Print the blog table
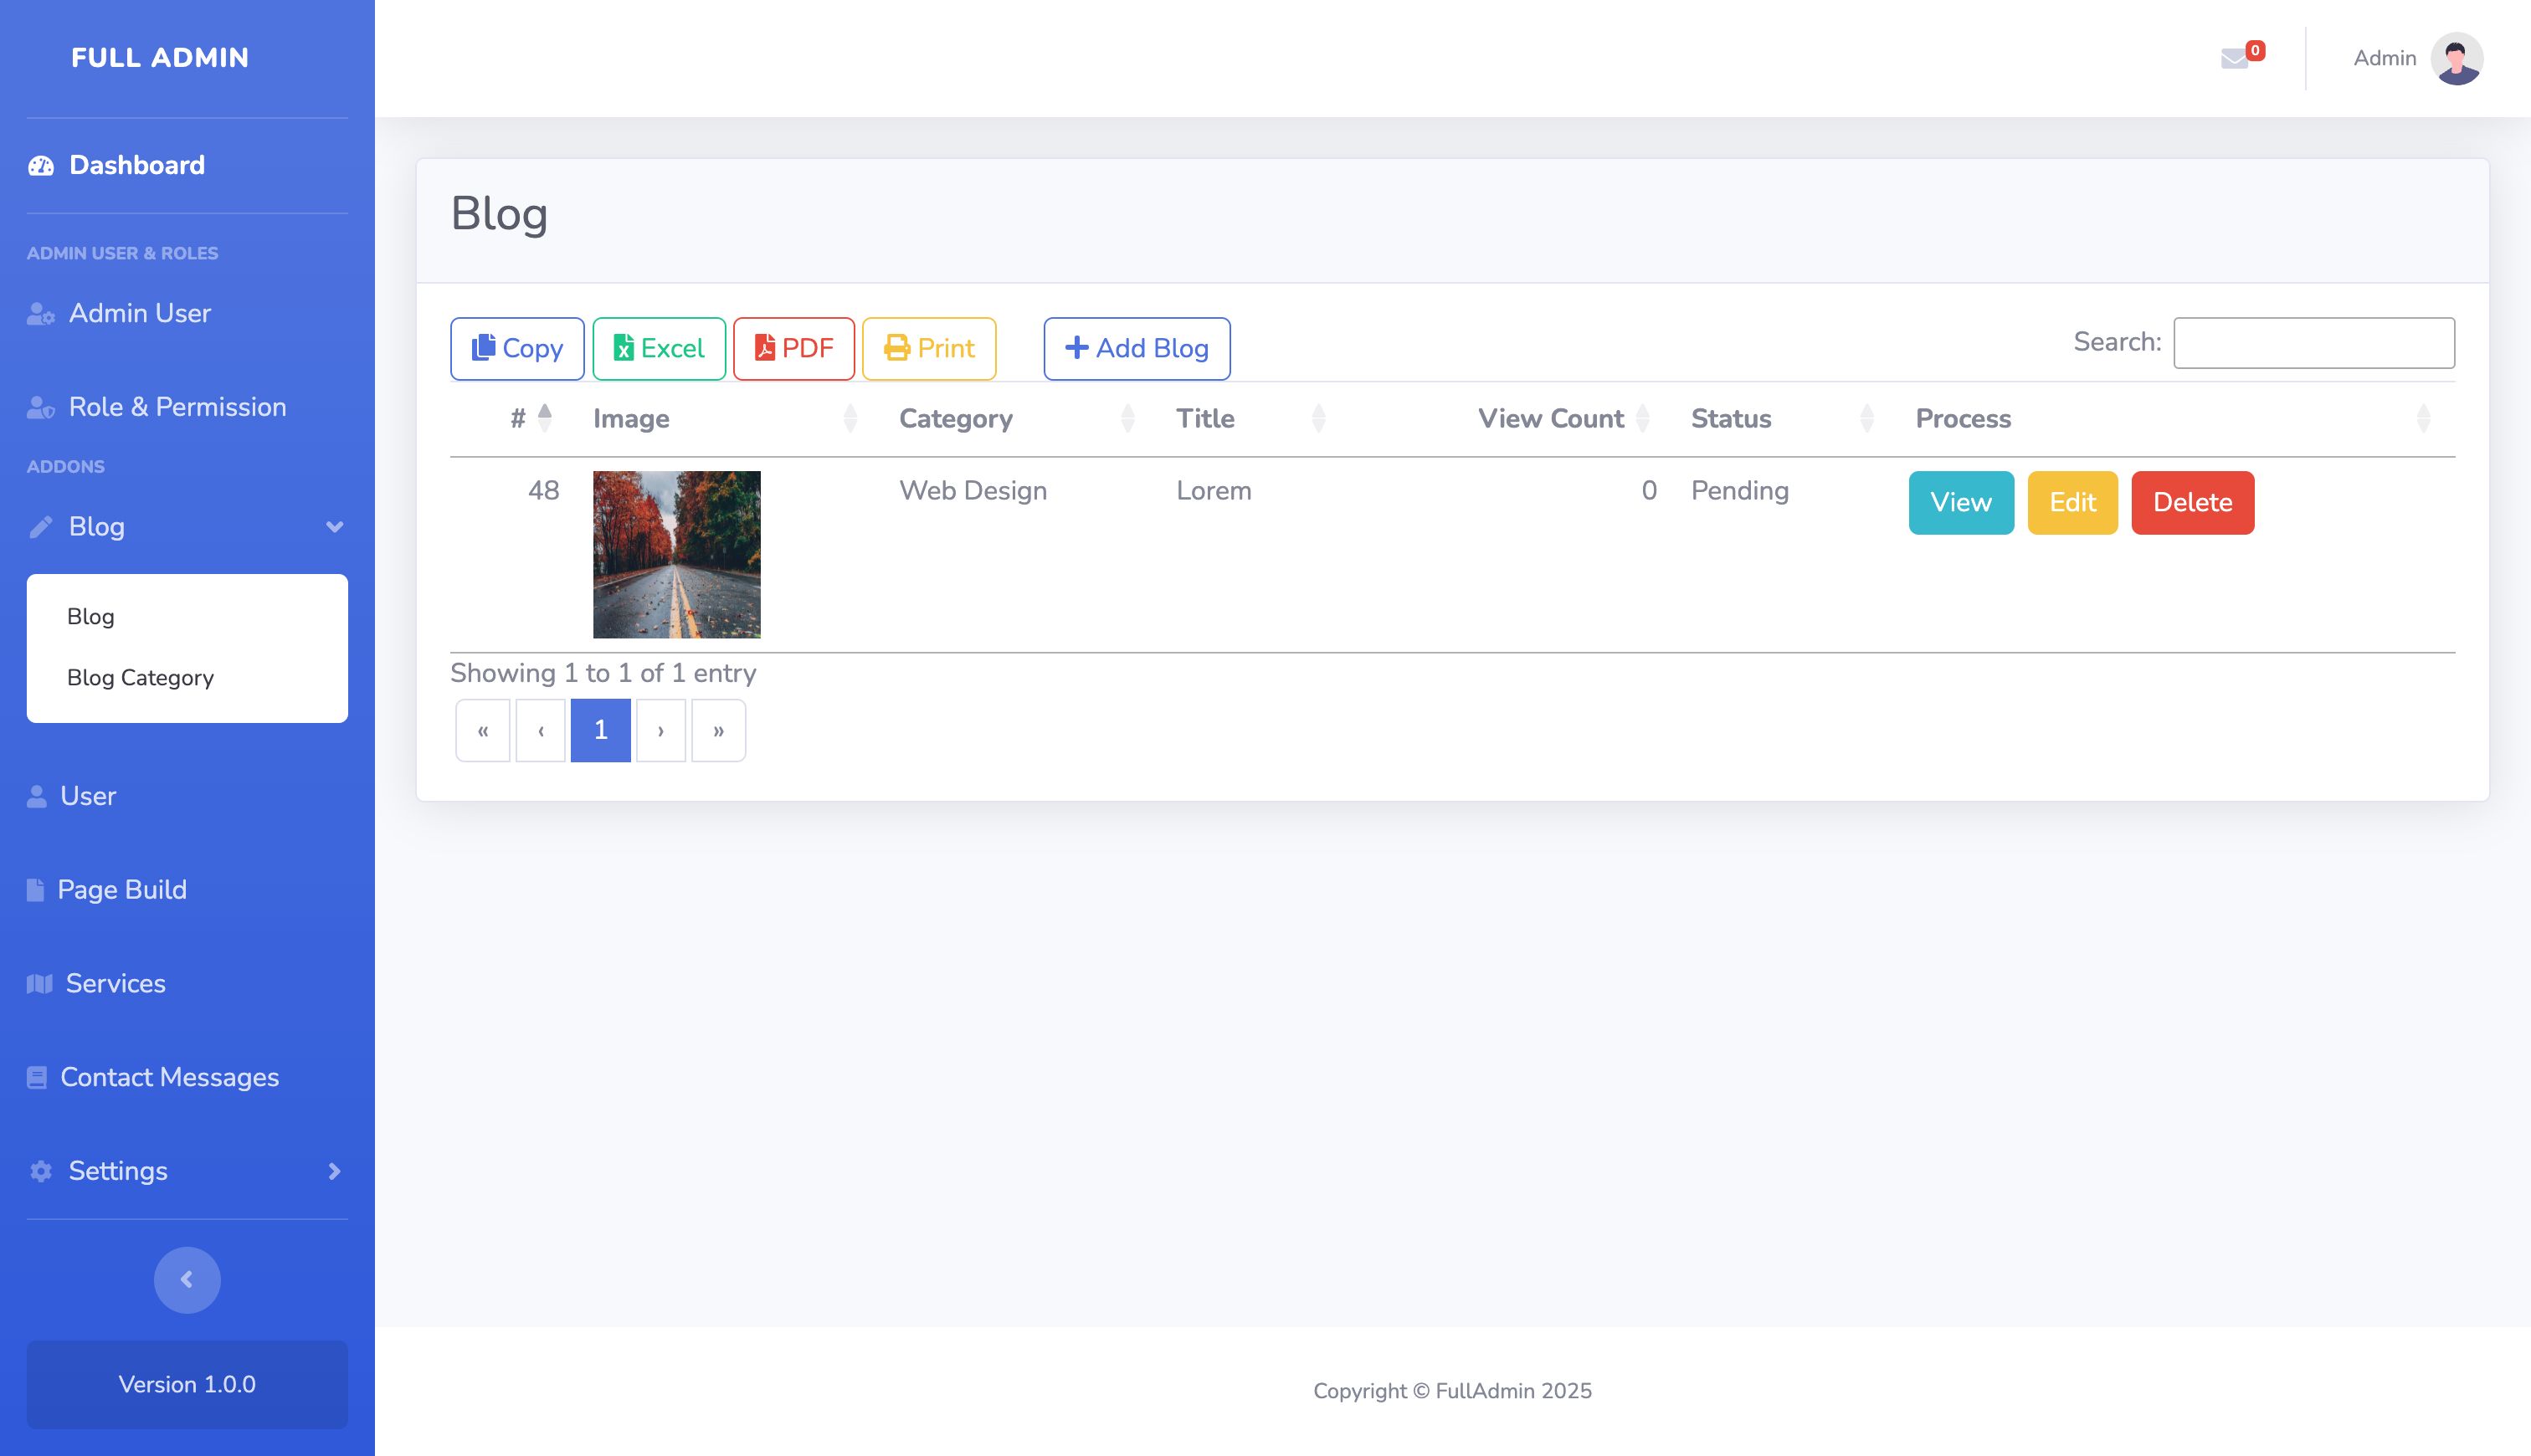Screen dimensions: 2531x1456 [929, 348]
